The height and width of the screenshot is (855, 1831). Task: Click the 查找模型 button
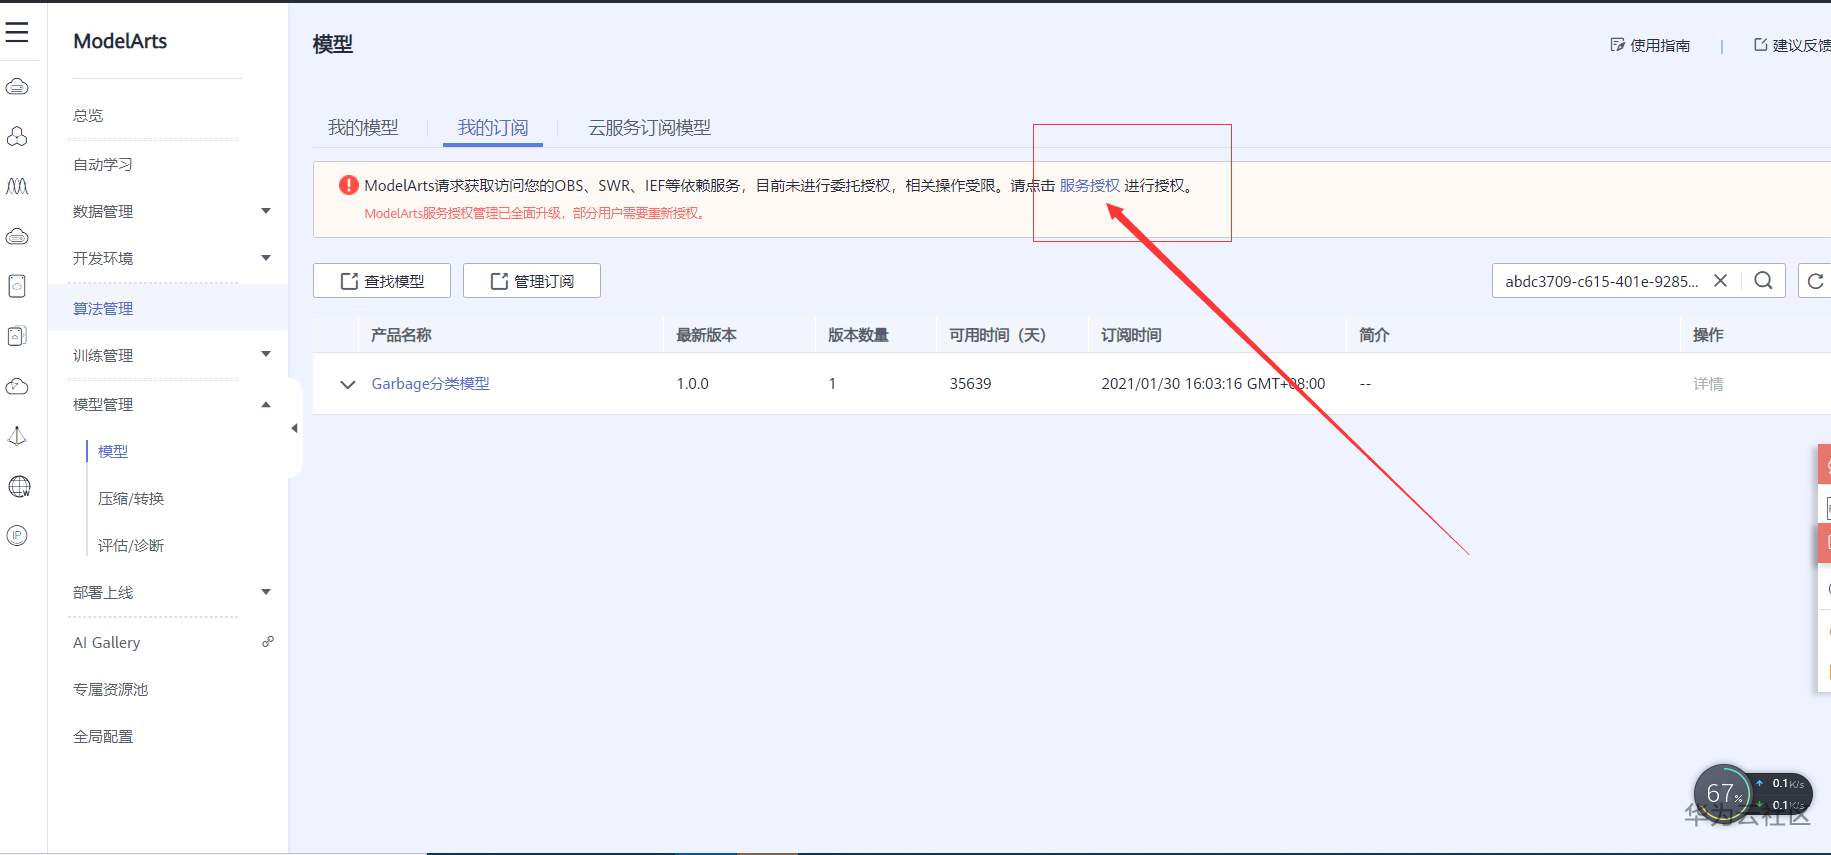coord(382,281)
